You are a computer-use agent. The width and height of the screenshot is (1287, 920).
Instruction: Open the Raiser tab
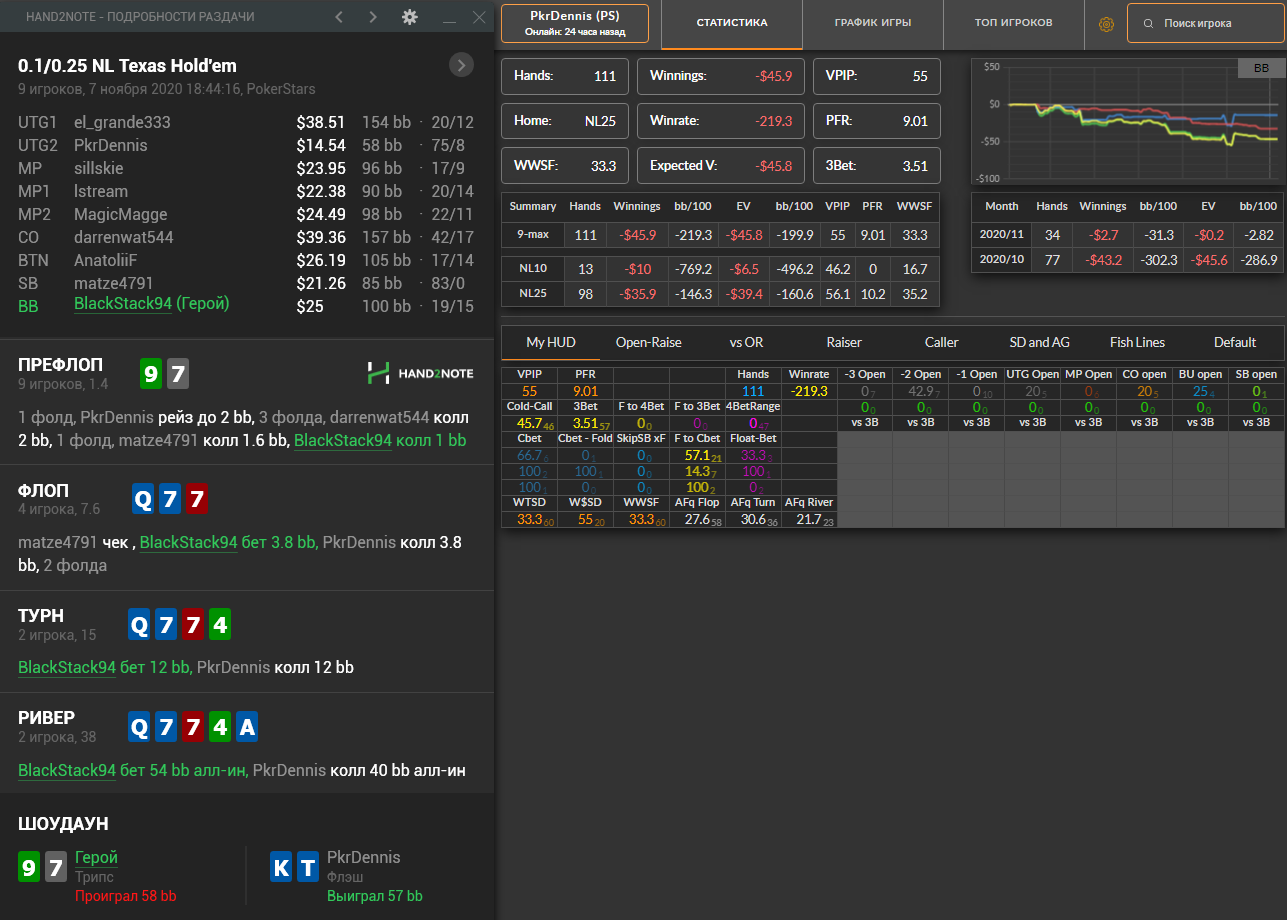coord(844,342)
